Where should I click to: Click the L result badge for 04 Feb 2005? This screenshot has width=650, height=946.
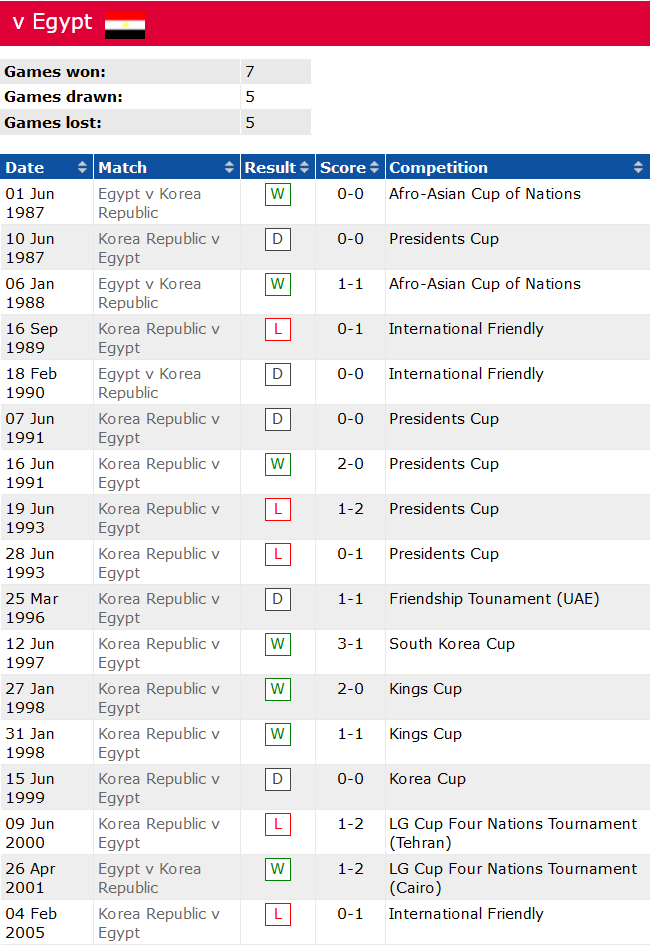[x=278, y=914]
